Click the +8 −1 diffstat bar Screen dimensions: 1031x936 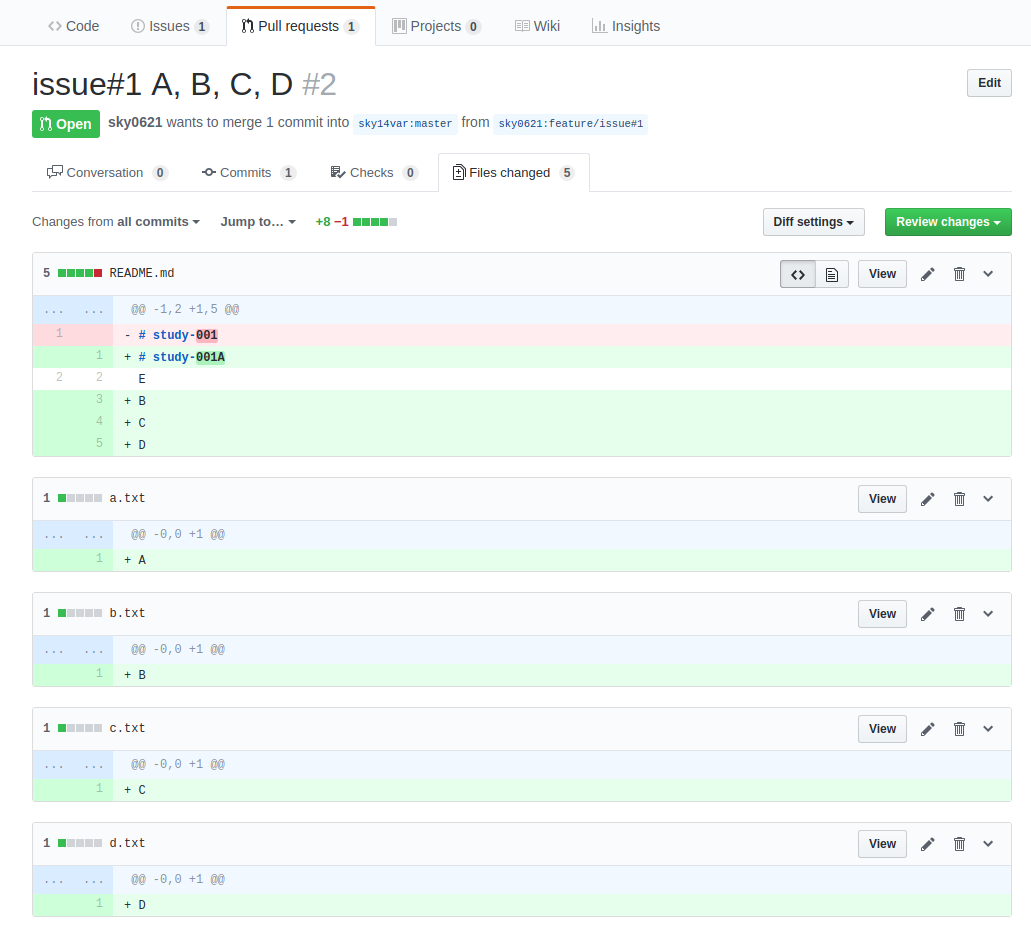coord(356,222)
